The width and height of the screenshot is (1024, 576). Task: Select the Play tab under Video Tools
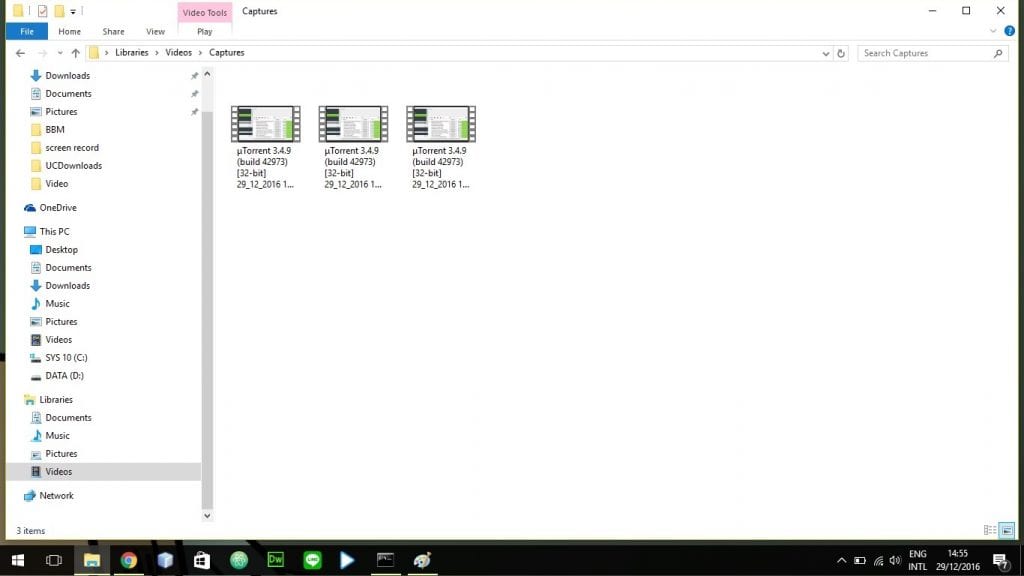click(x=204, y=31)
